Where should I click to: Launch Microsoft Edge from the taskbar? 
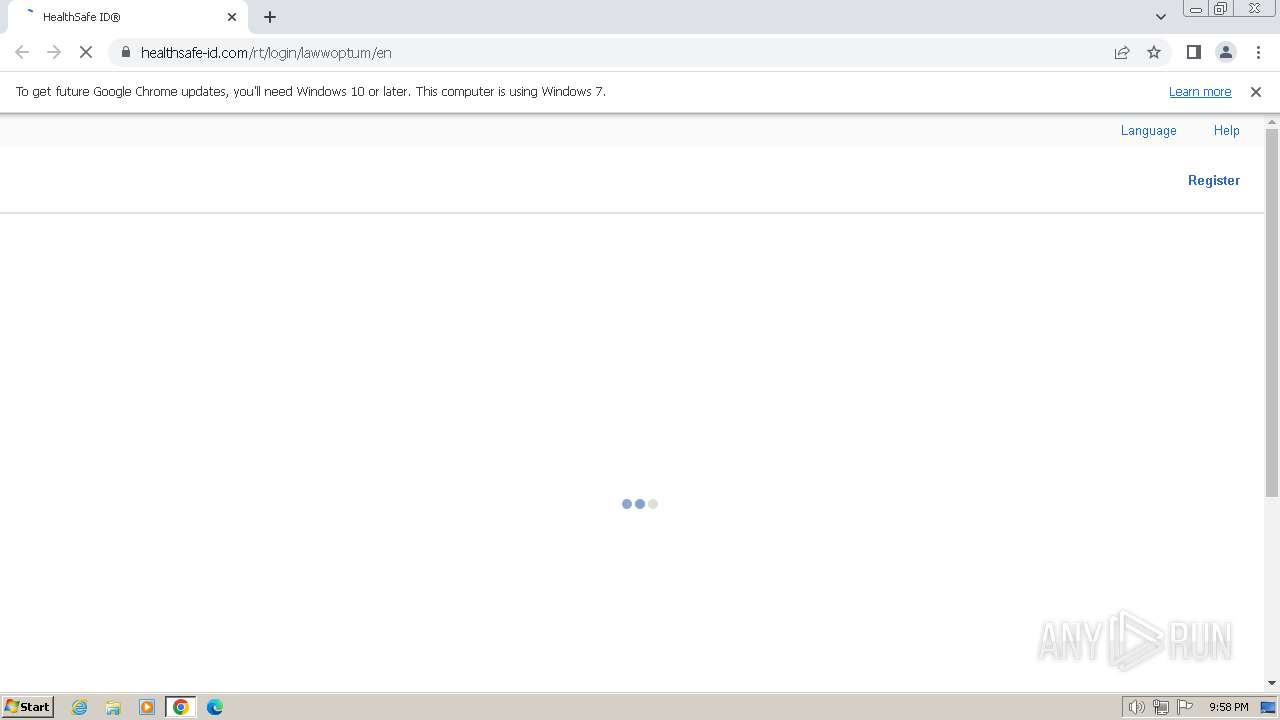215,707
